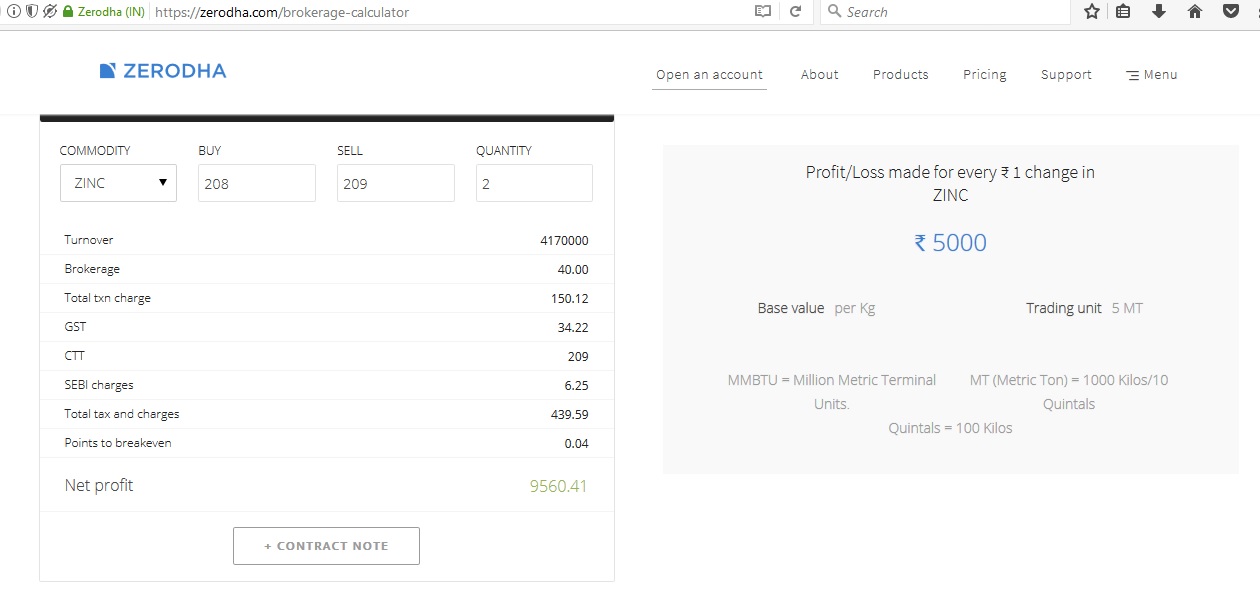The height and width of the screenshot is (601, 1260).
Task: Save the page to Pocket icon
Action: pyautogui.click(x=1231, y=12)
